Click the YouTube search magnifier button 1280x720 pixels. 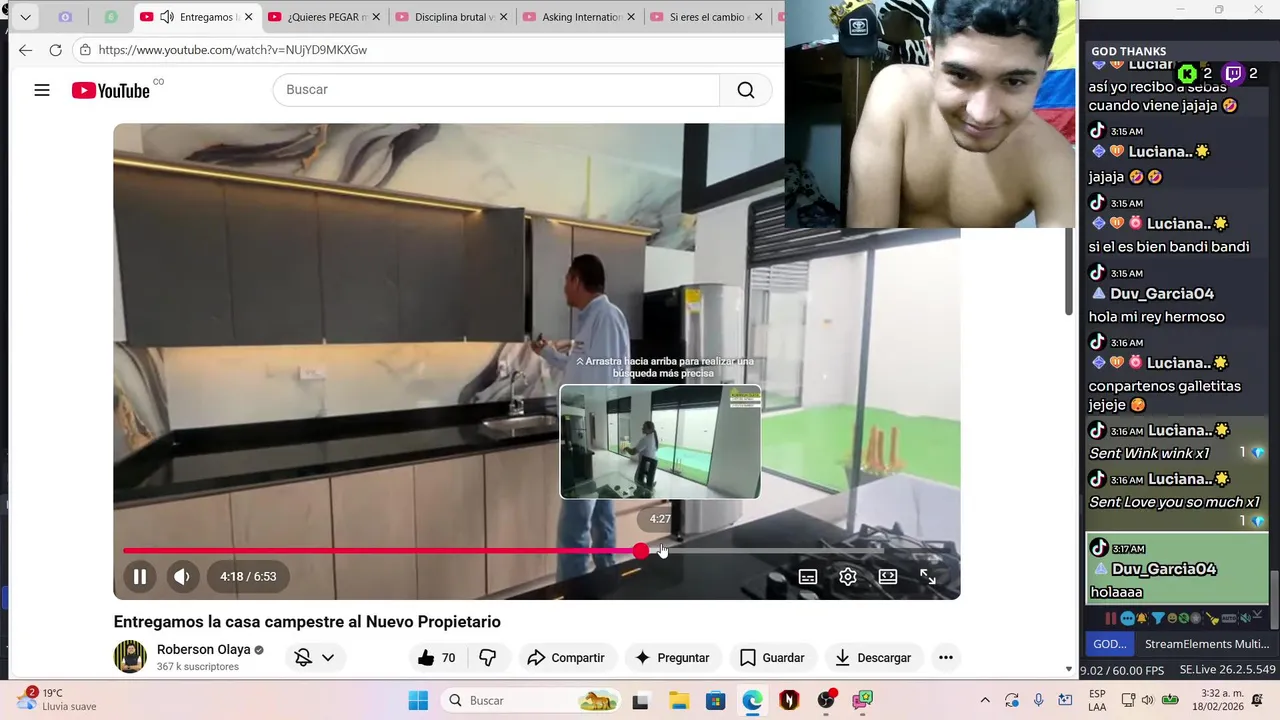[746, 90]
